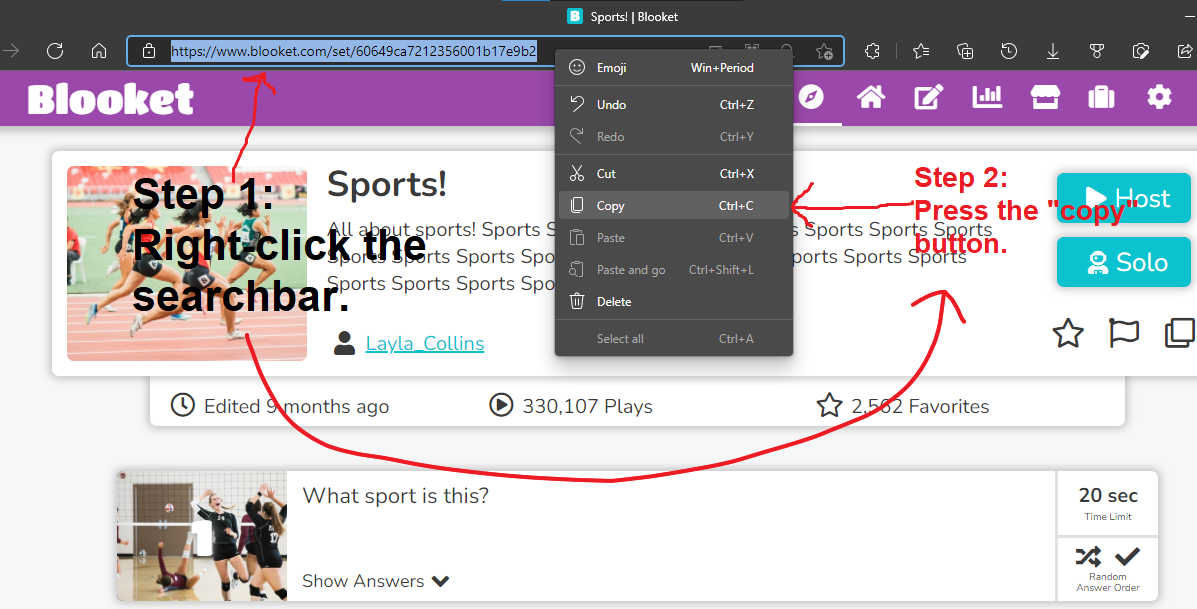This screenshot has height=609, width=1197.
Task: Host the Sports! set
Action: 1124,198
